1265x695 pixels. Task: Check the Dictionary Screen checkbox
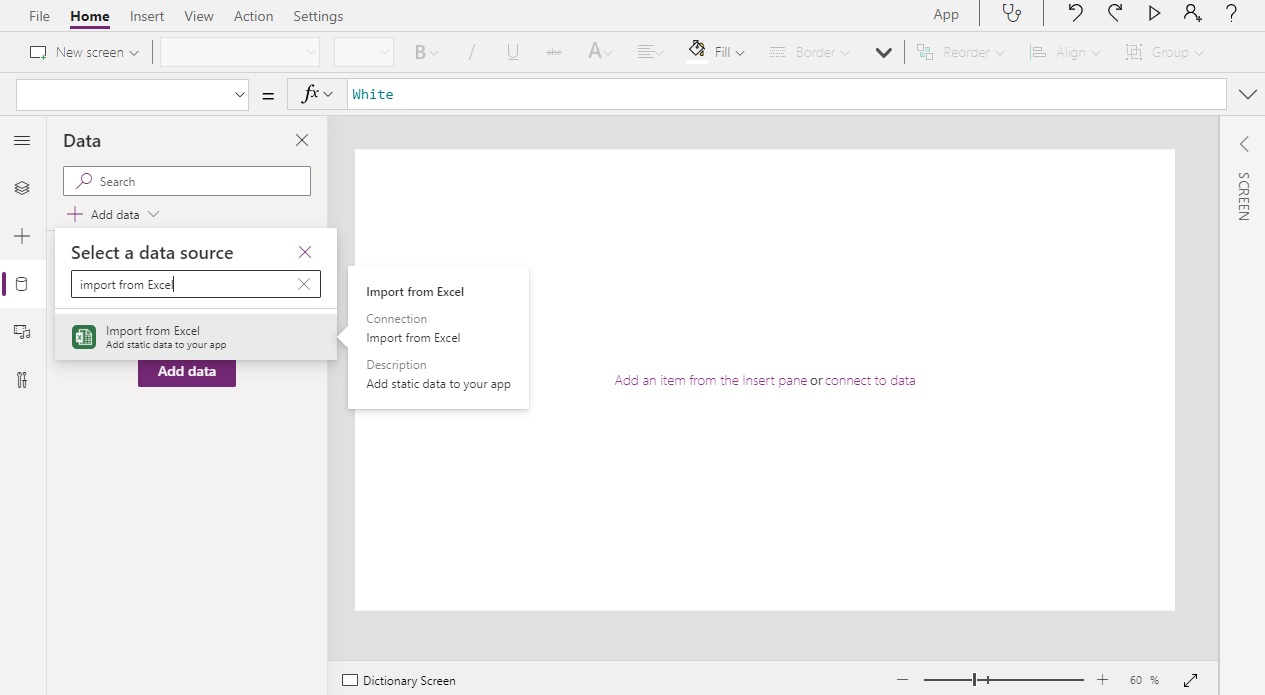coord(349,680)
